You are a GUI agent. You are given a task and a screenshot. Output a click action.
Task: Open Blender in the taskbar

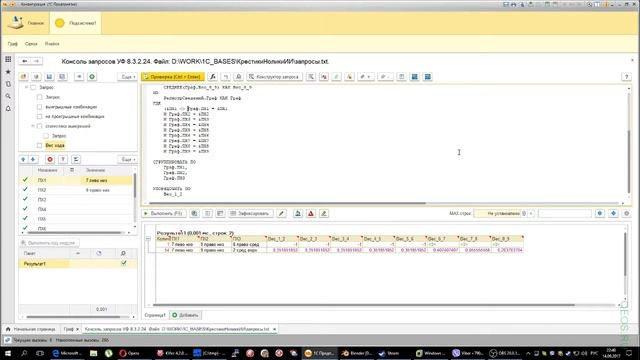pos(357,353)
